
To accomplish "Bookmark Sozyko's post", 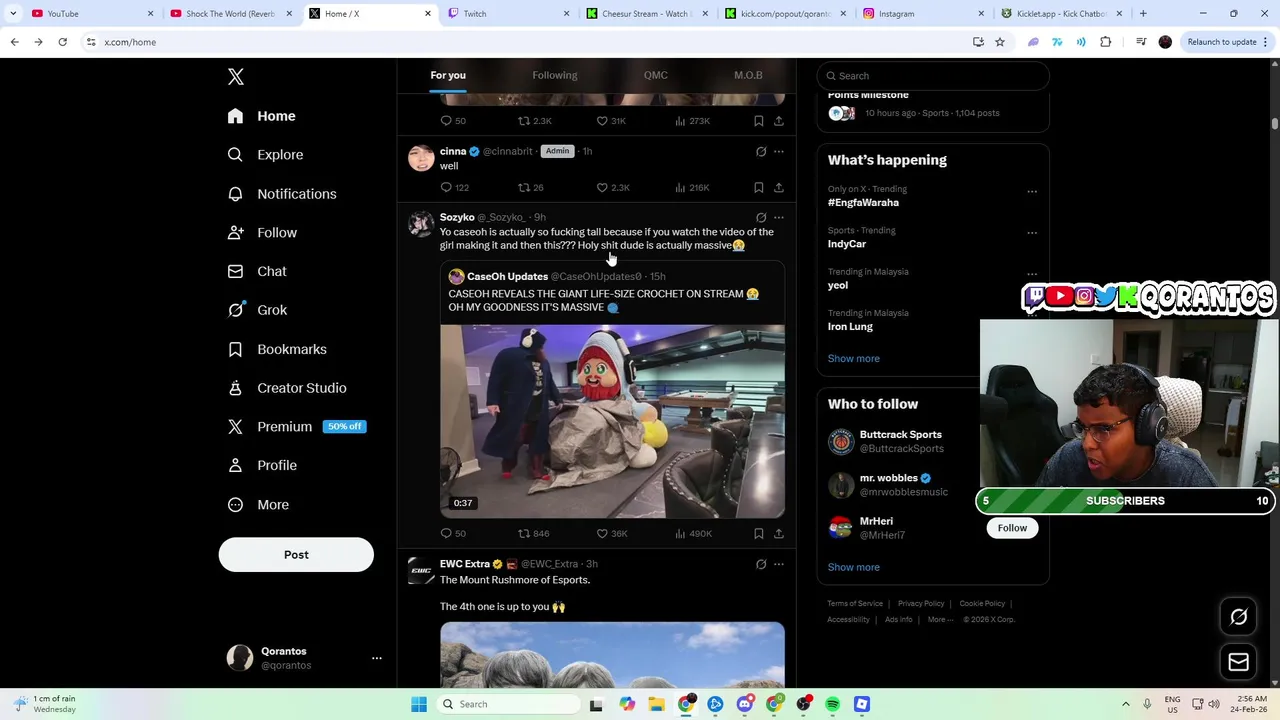I will 758,534.
